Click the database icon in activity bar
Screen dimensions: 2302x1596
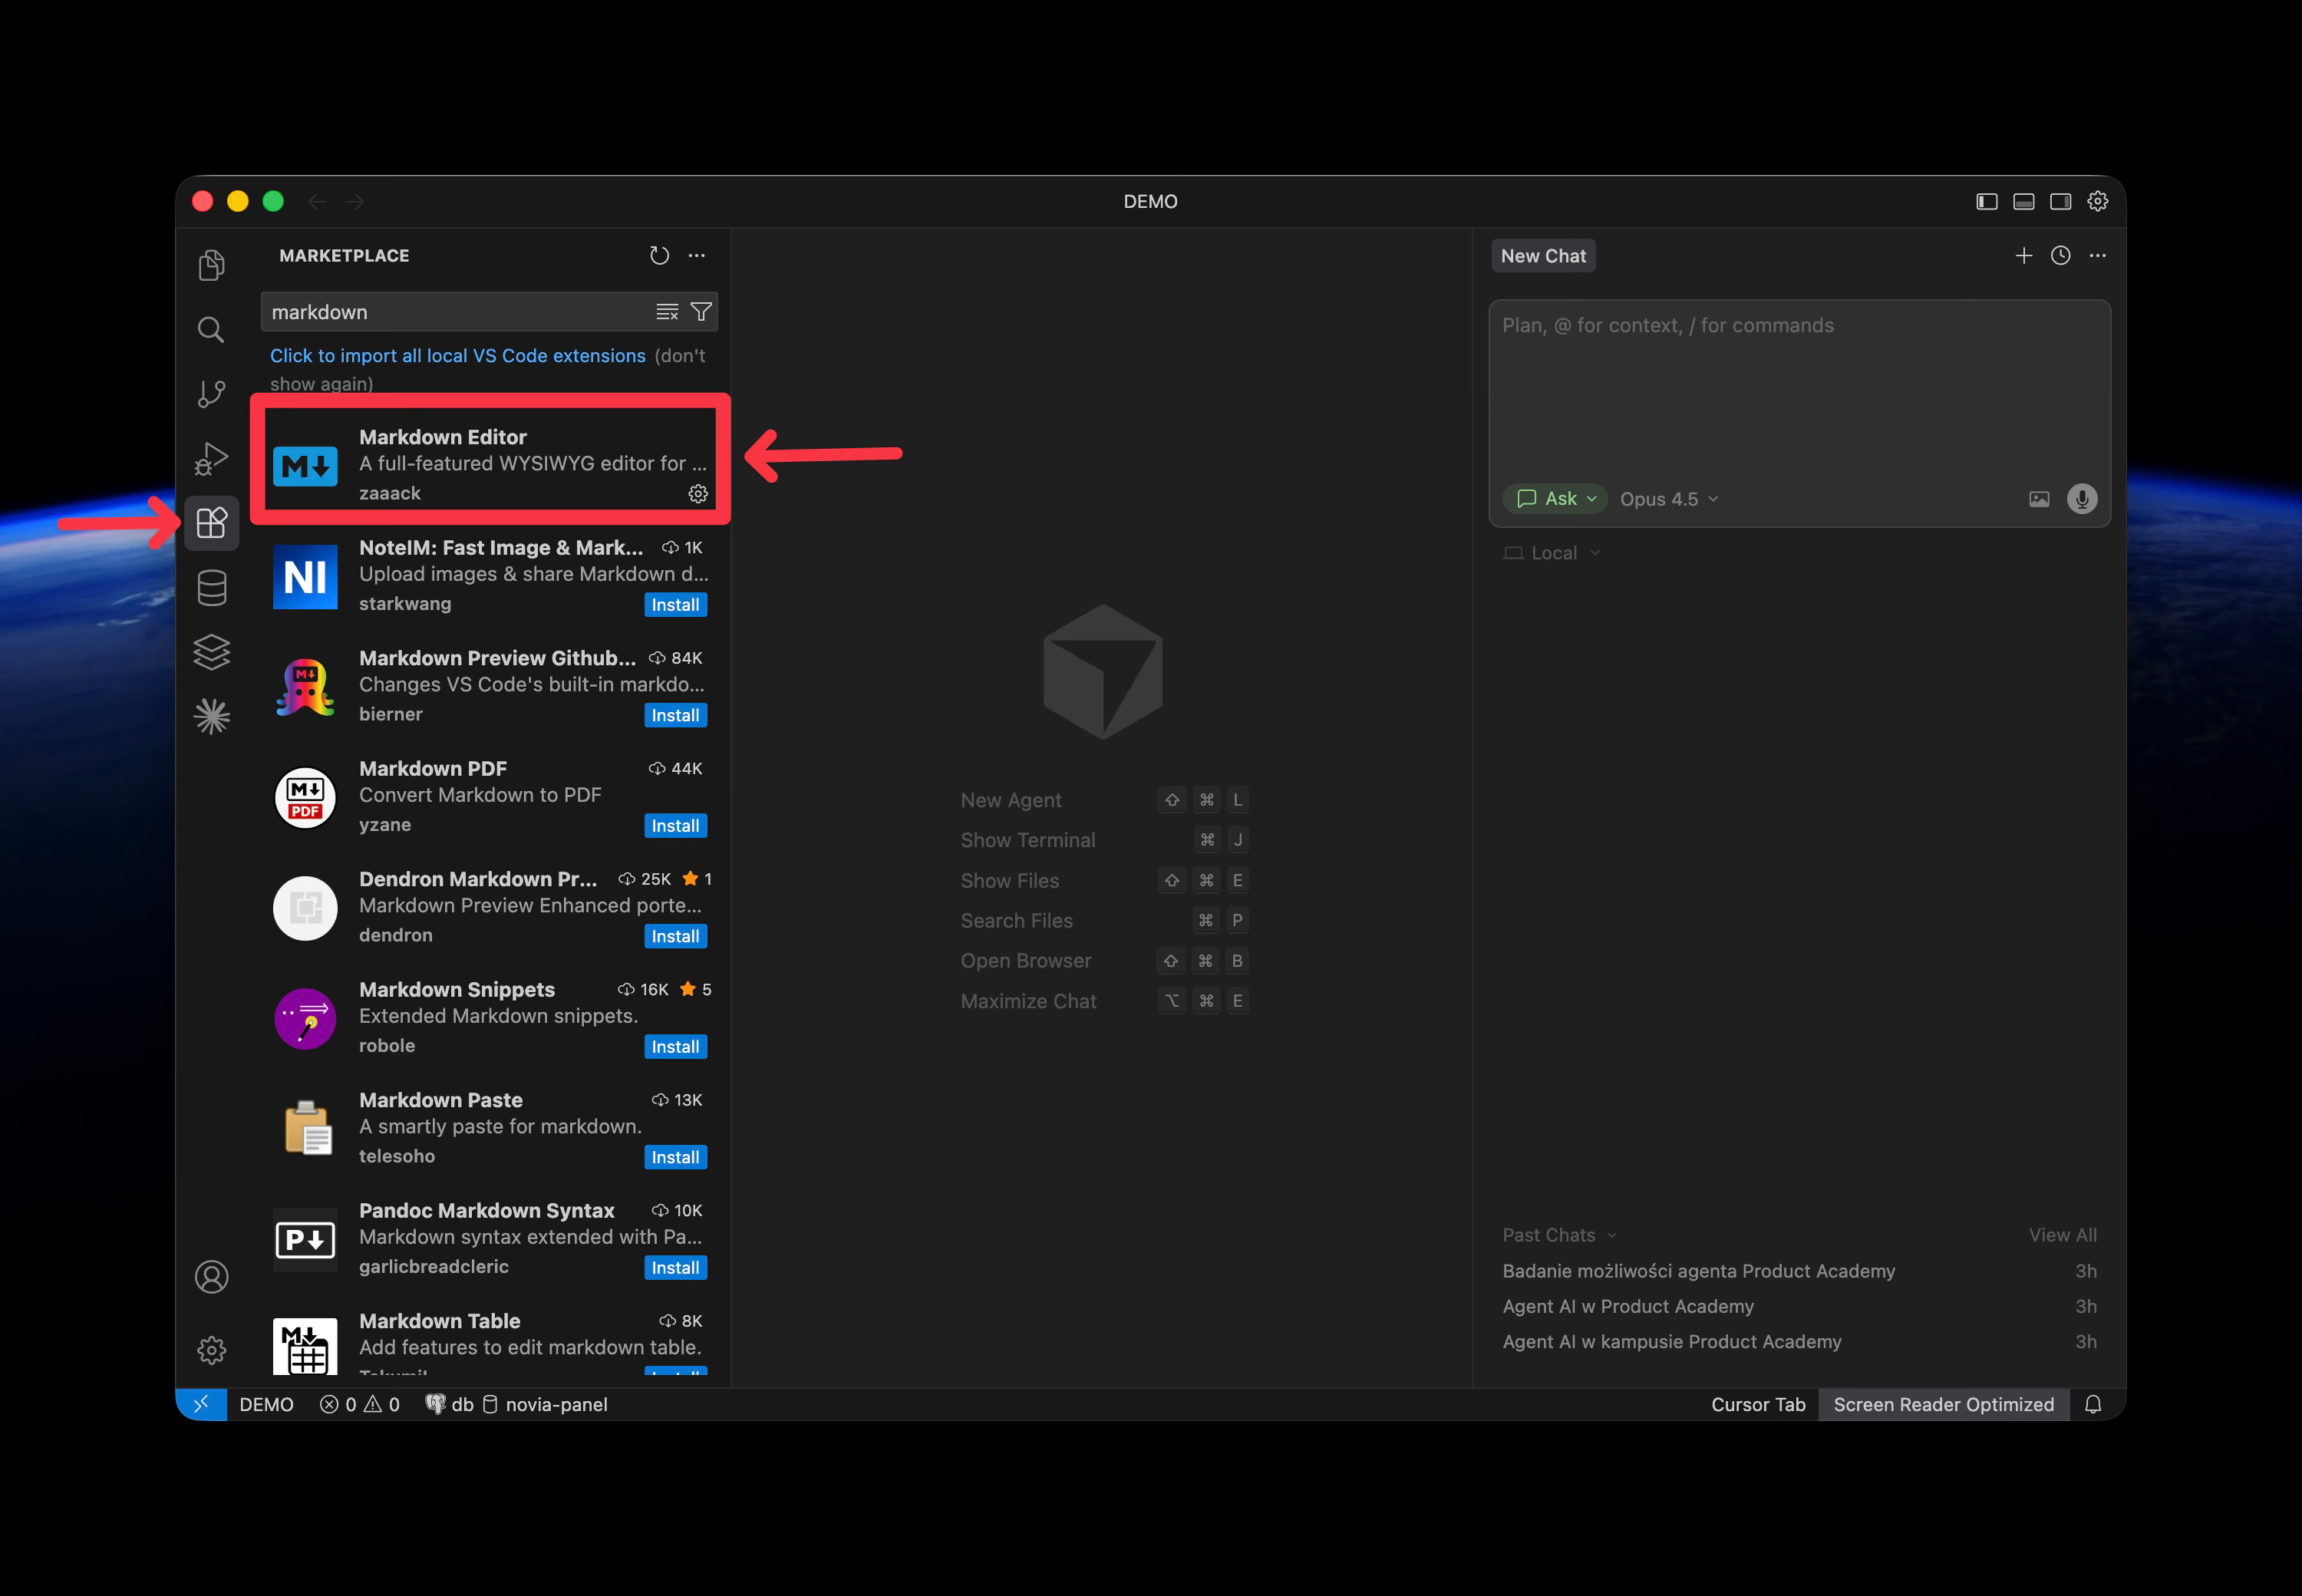(211, 588)
